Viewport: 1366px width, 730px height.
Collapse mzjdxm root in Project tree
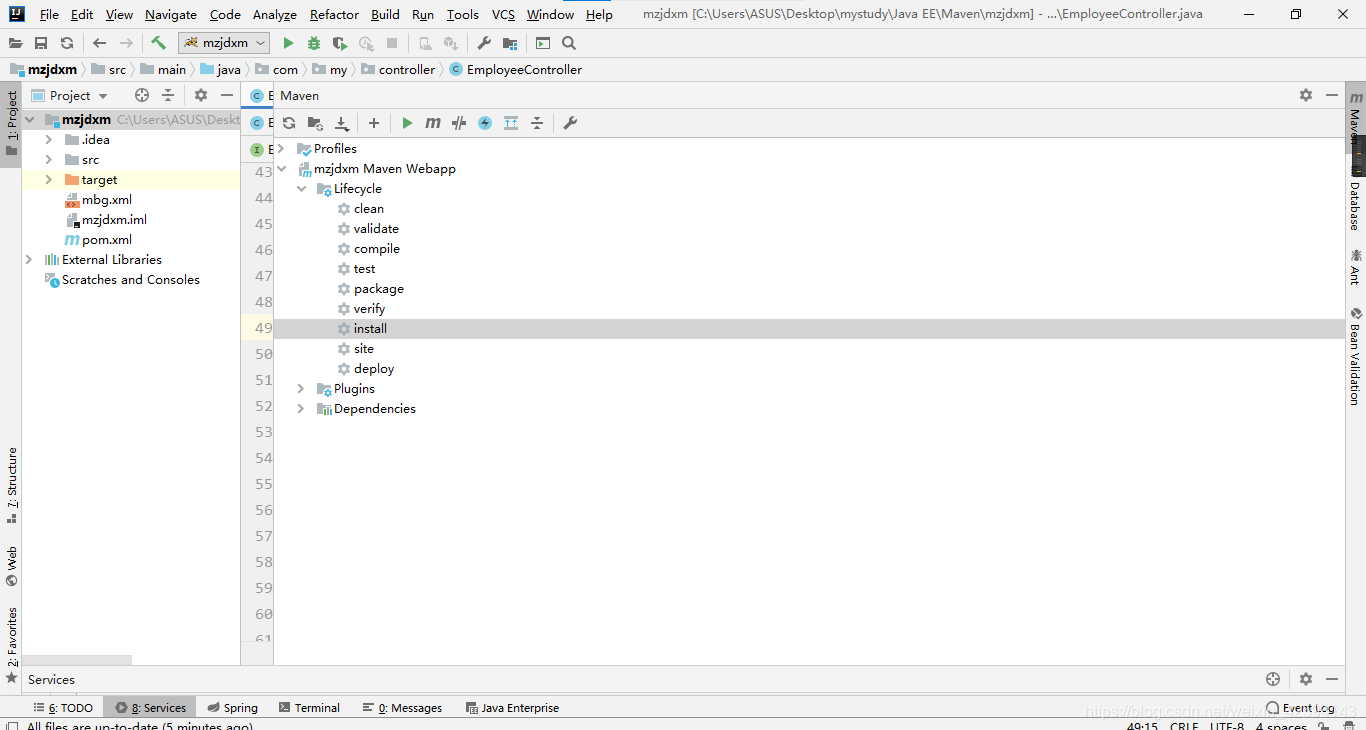pyautogui.click(x=30, y=120)
